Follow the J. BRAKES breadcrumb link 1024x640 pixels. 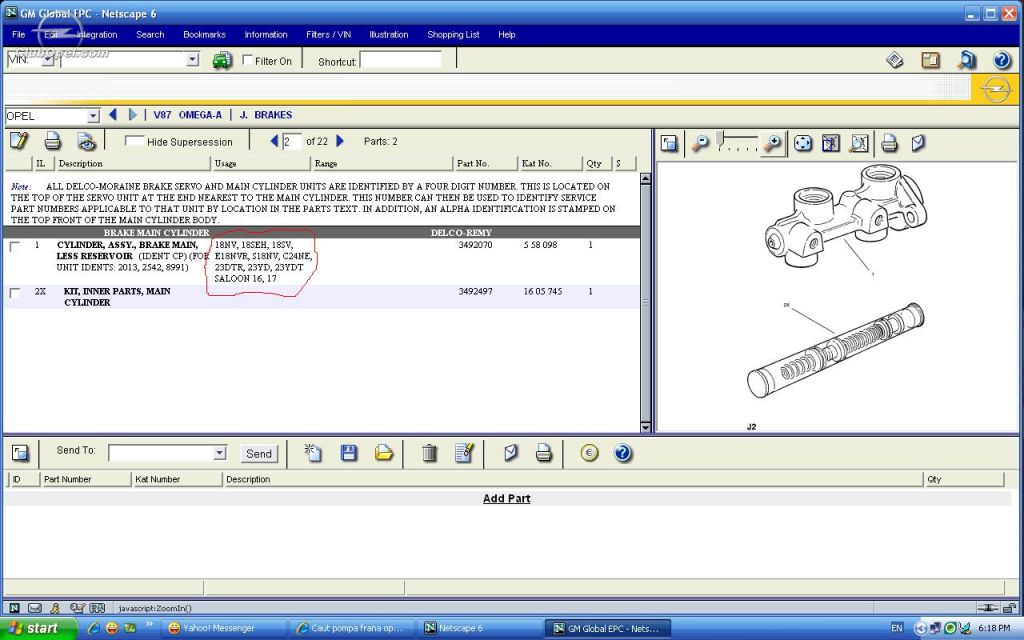click(x=266, y=115)
